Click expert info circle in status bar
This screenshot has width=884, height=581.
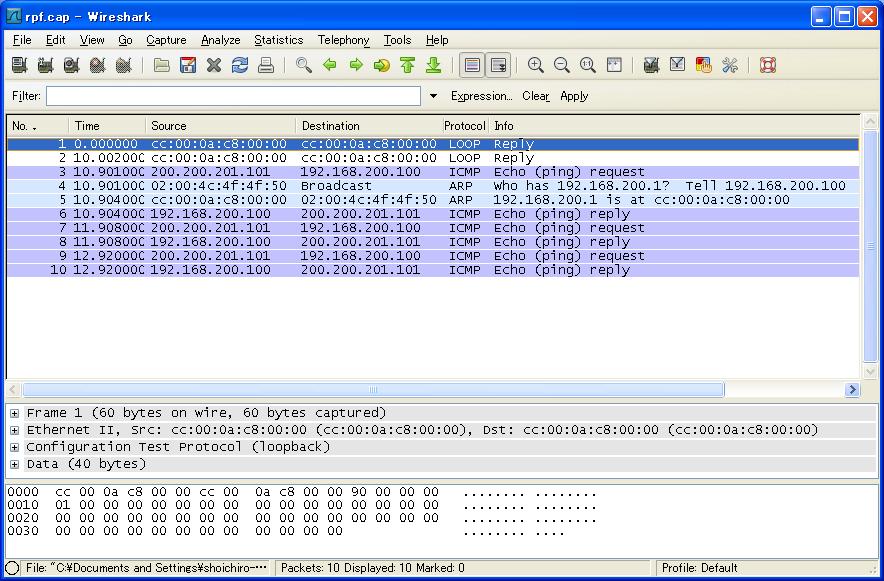[12, 568]
